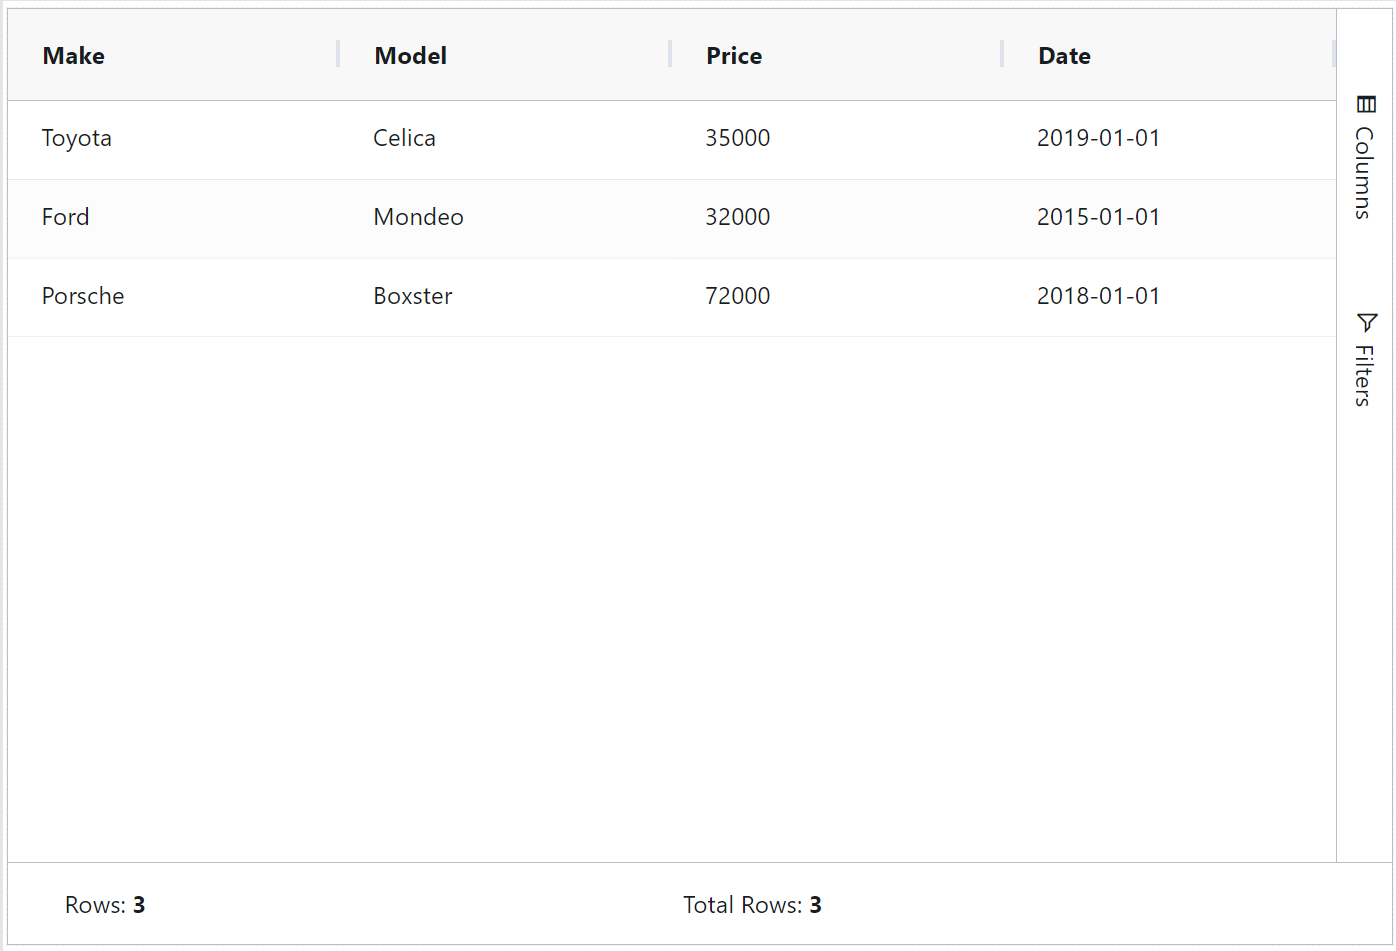Click the Celica model cell
1396x951 pixels.
point(404,138)
